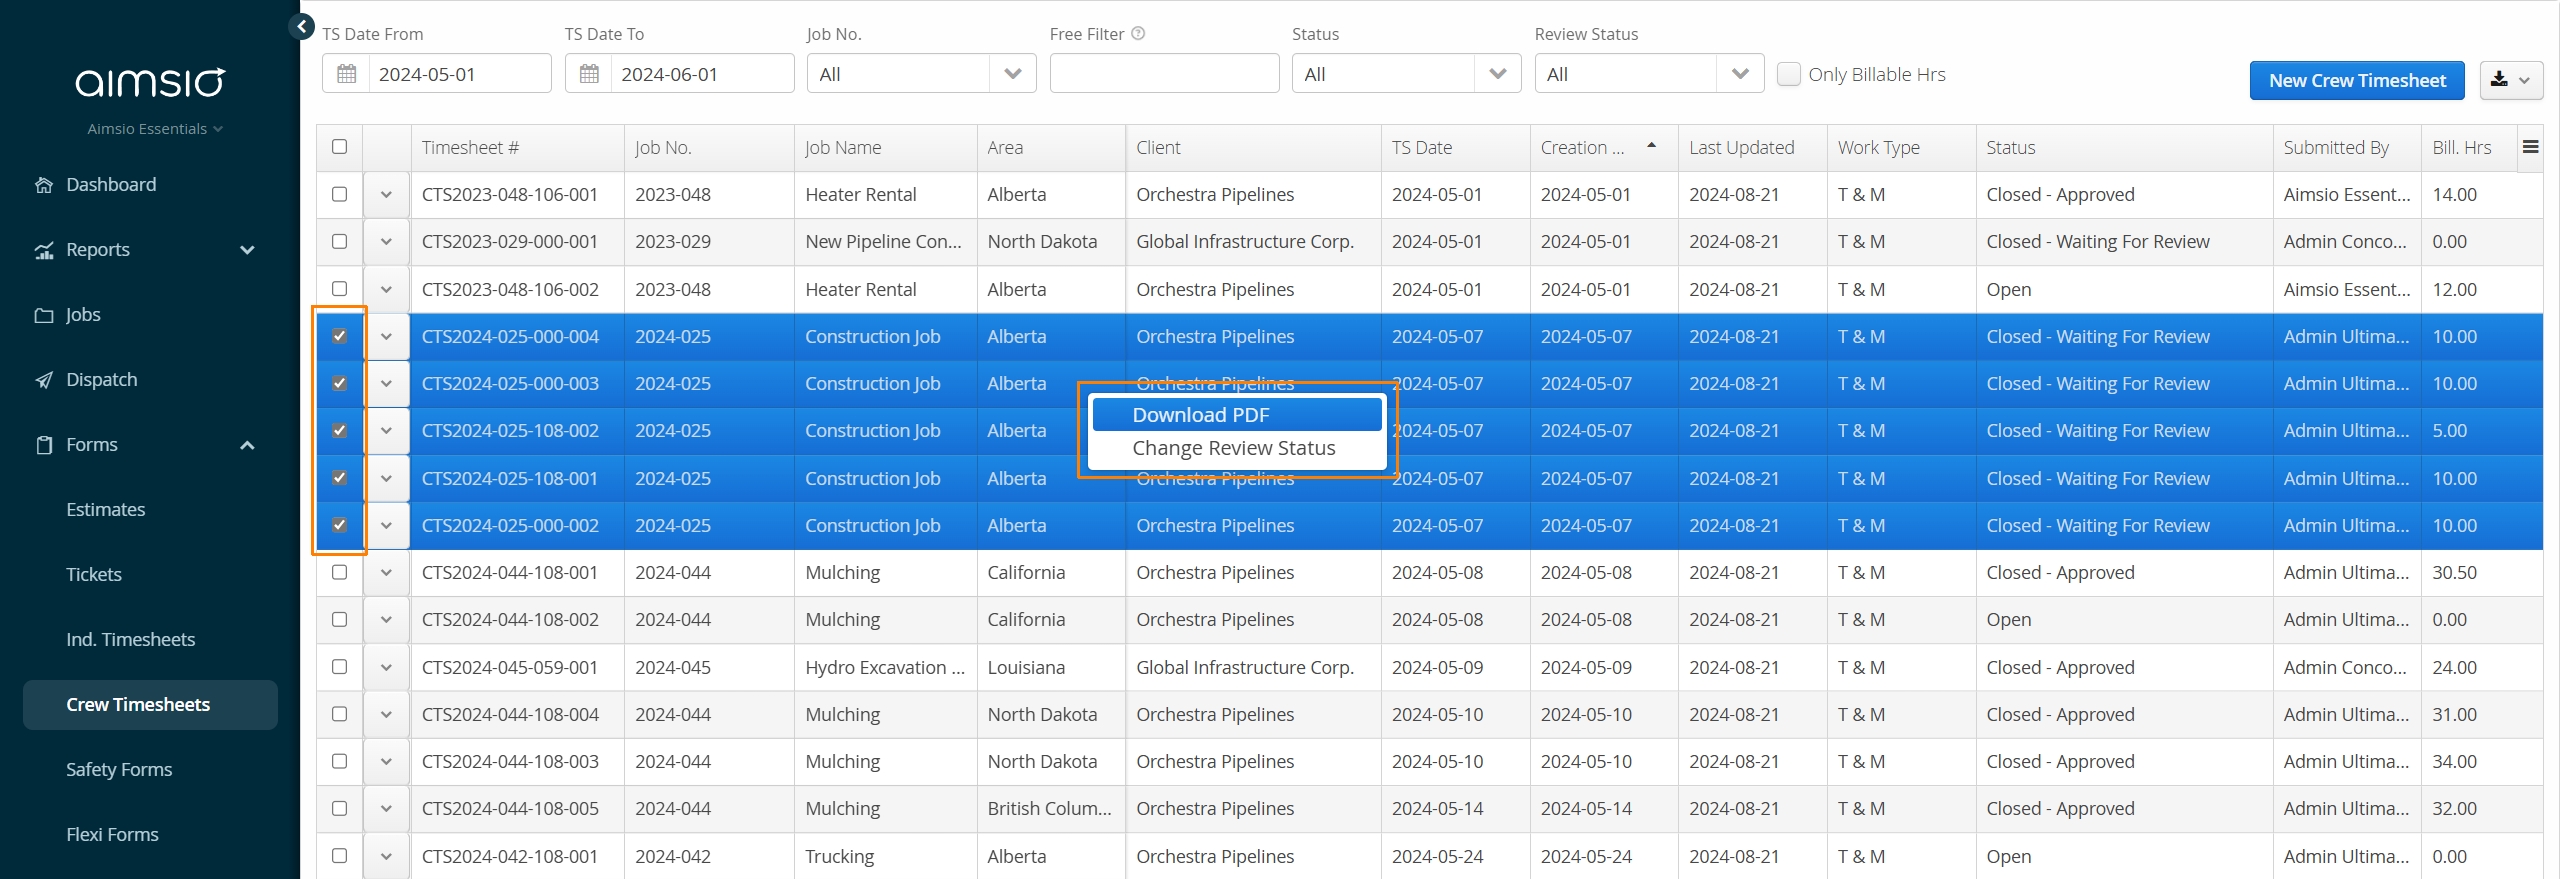Screen dimensions: 2560x879
Task: Click the TS Date To field 2024-06-01
Action: pyautogui.click(x=702, y=74)
